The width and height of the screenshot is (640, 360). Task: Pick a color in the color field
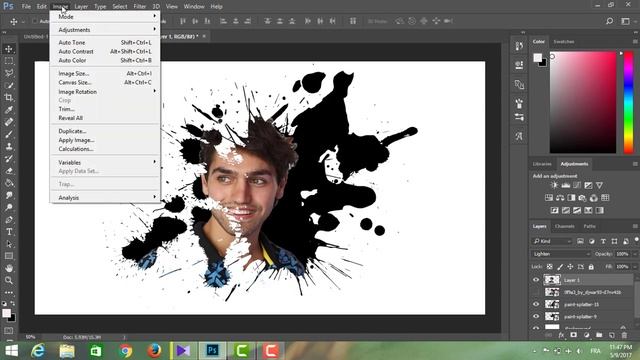coord(582,102)
